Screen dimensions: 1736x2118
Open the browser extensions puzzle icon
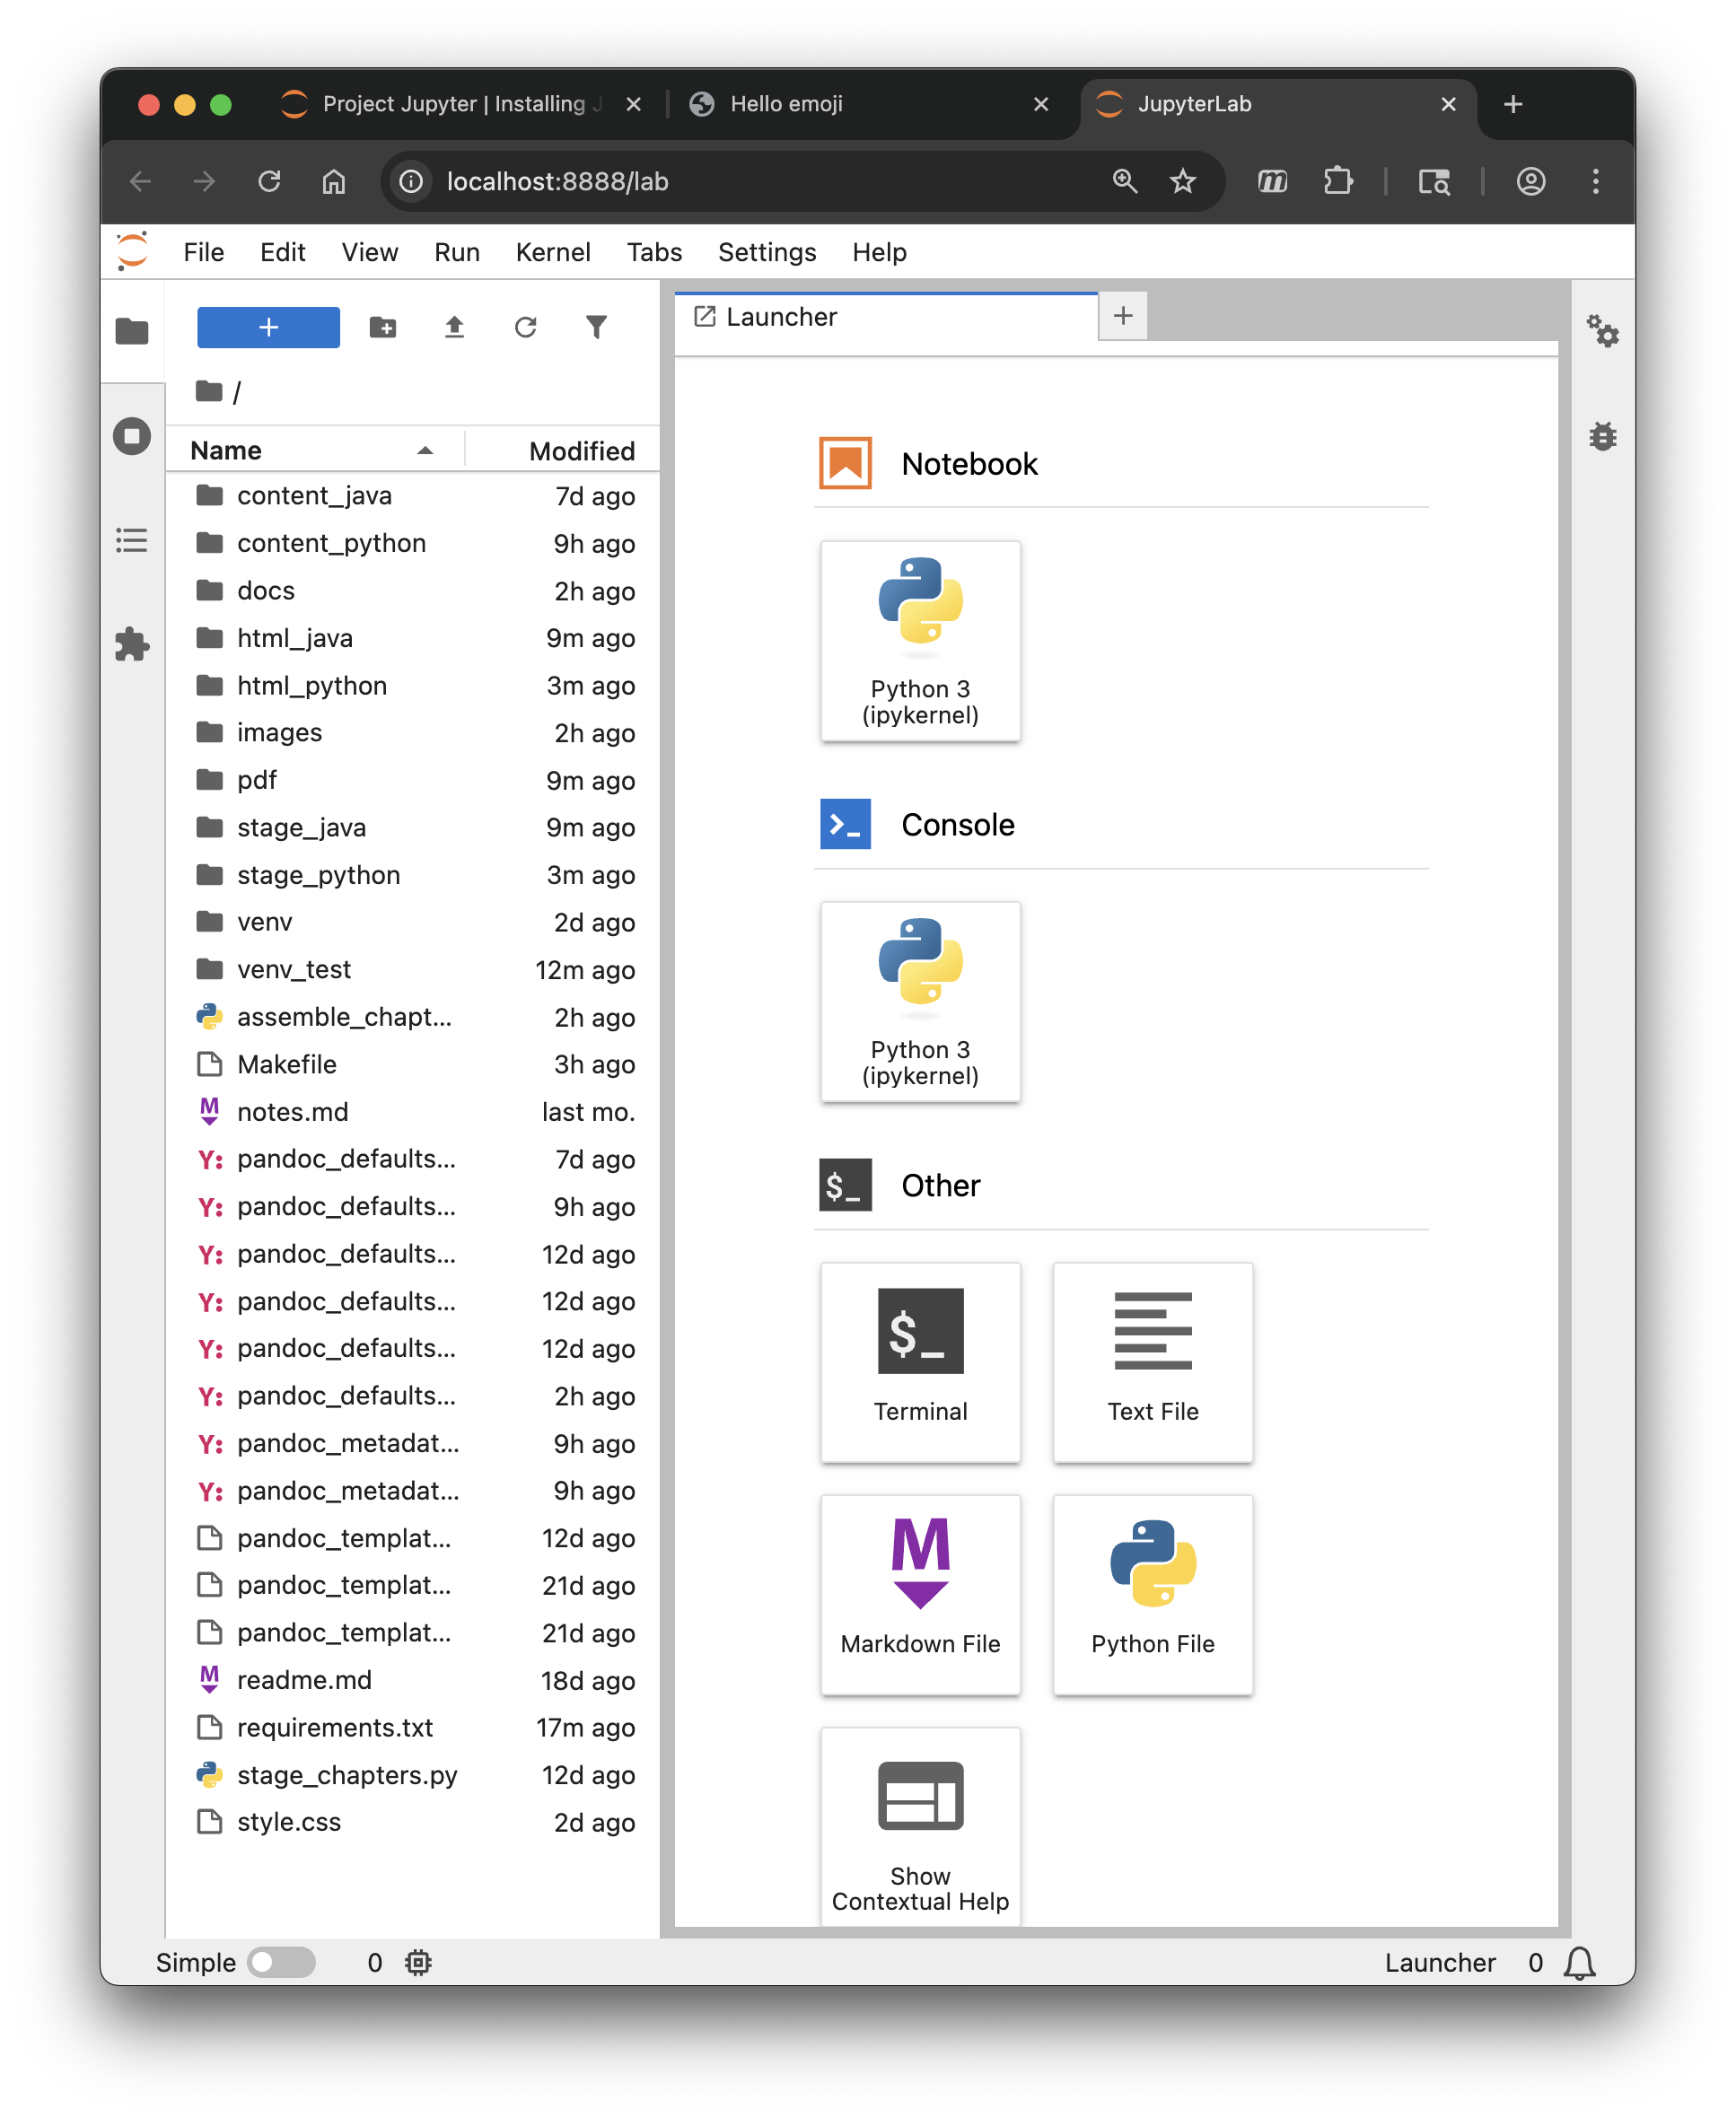point(1337,181)
